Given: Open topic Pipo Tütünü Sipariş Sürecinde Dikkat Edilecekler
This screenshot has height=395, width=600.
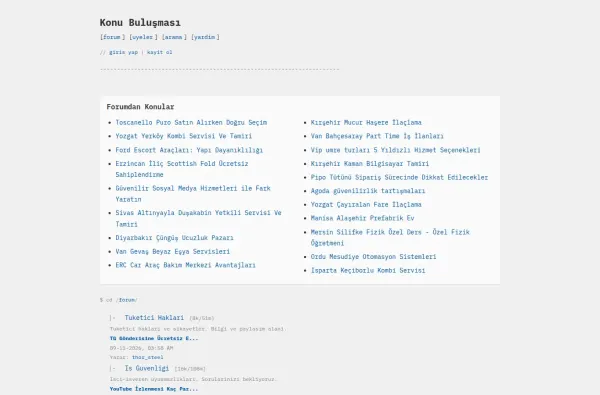Looking at the screenshot, I should pos(399,177).
